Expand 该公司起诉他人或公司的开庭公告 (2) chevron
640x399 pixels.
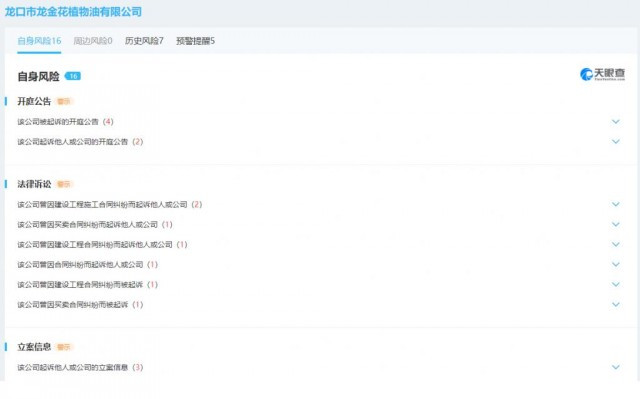[616, 142]
